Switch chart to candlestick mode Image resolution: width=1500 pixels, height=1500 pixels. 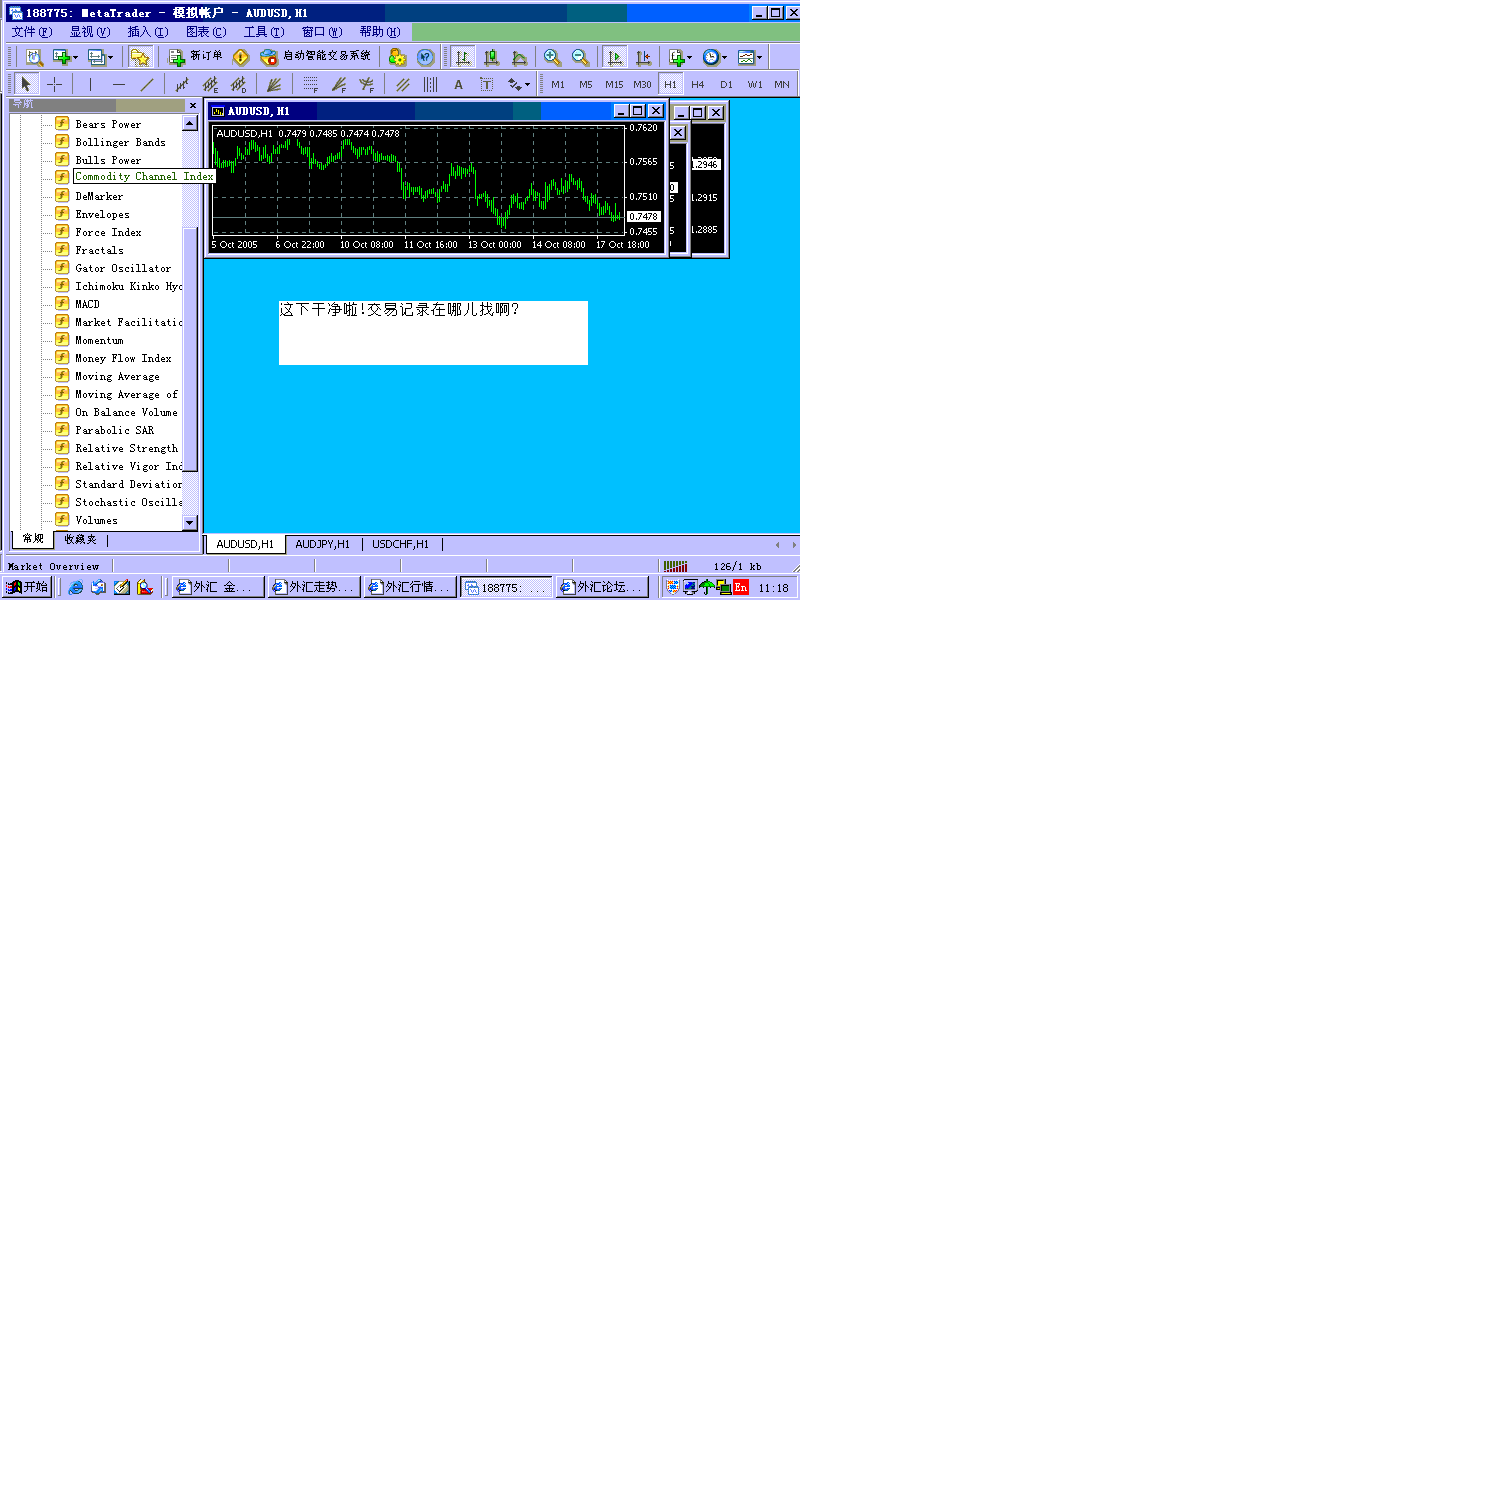491,57
